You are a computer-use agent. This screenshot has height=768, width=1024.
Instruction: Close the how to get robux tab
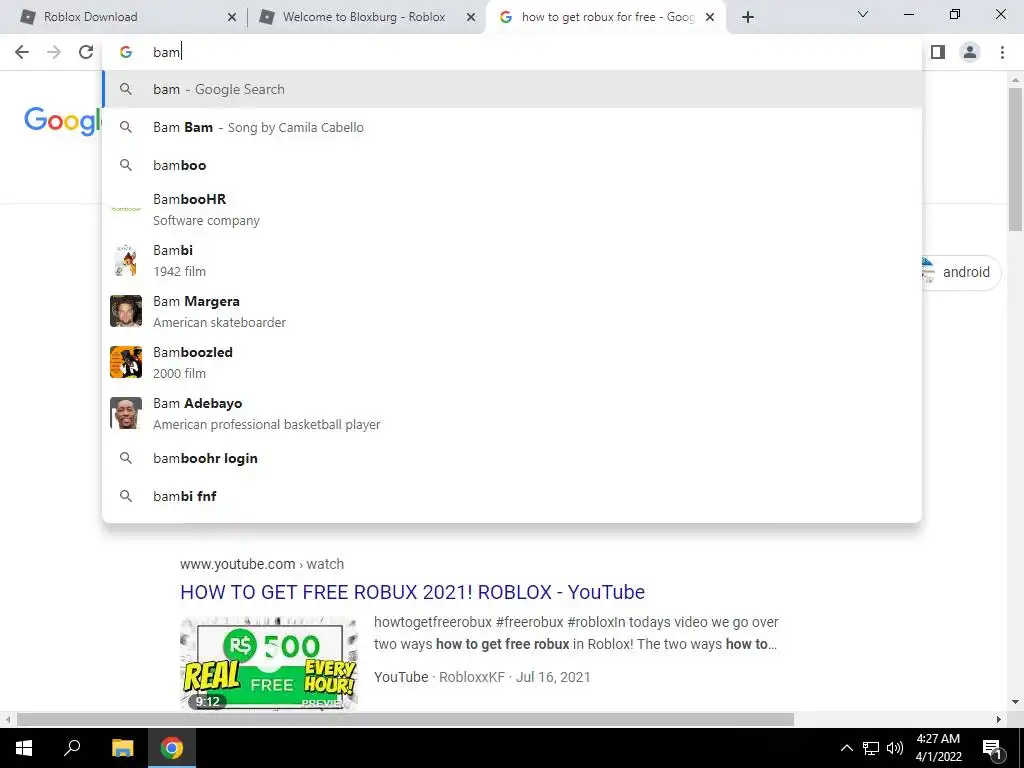[x=710, y=18]
